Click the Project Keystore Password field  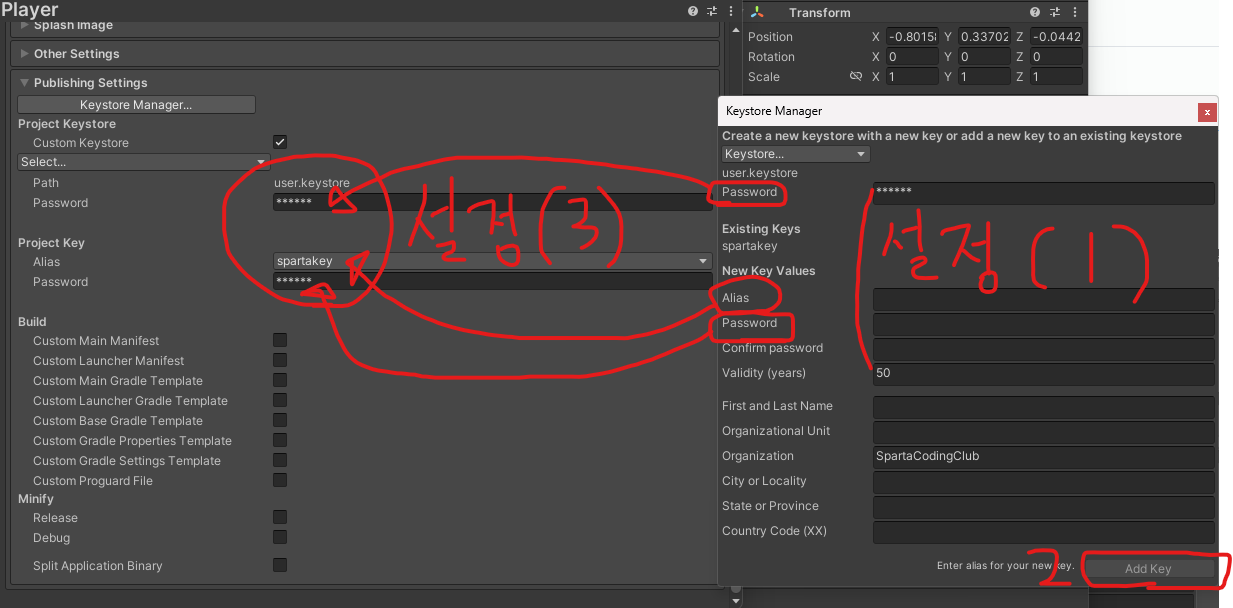(493, 203)
